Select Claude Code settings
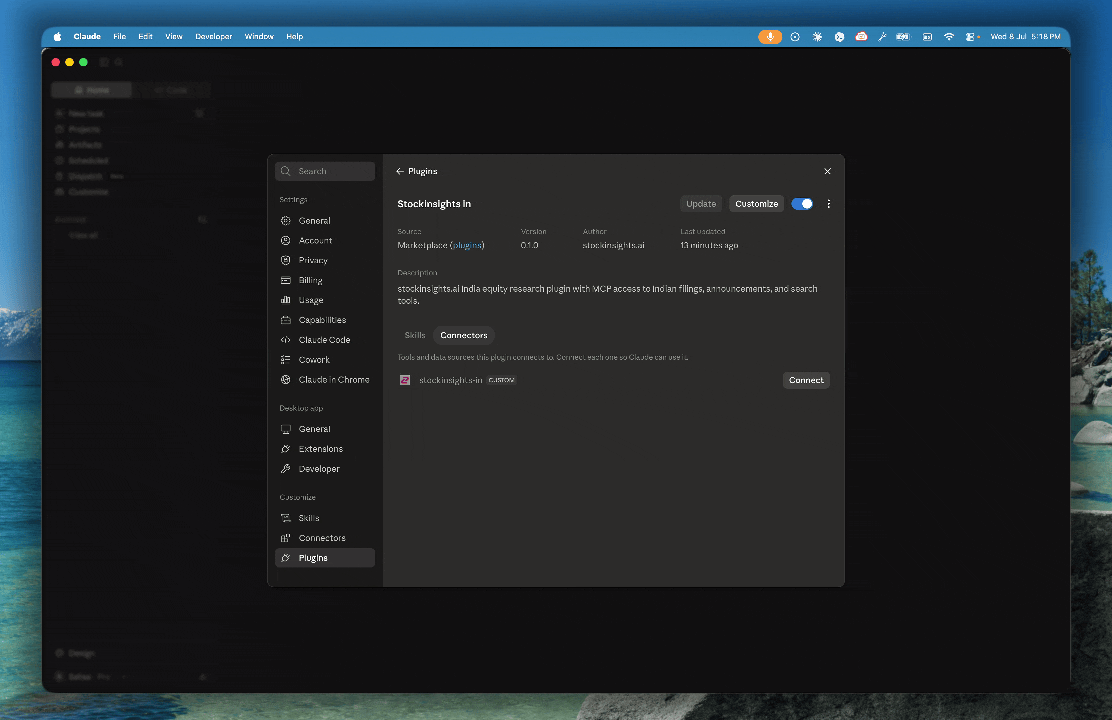Screen dimensions: 1112x720 click(x=324, y=340)
